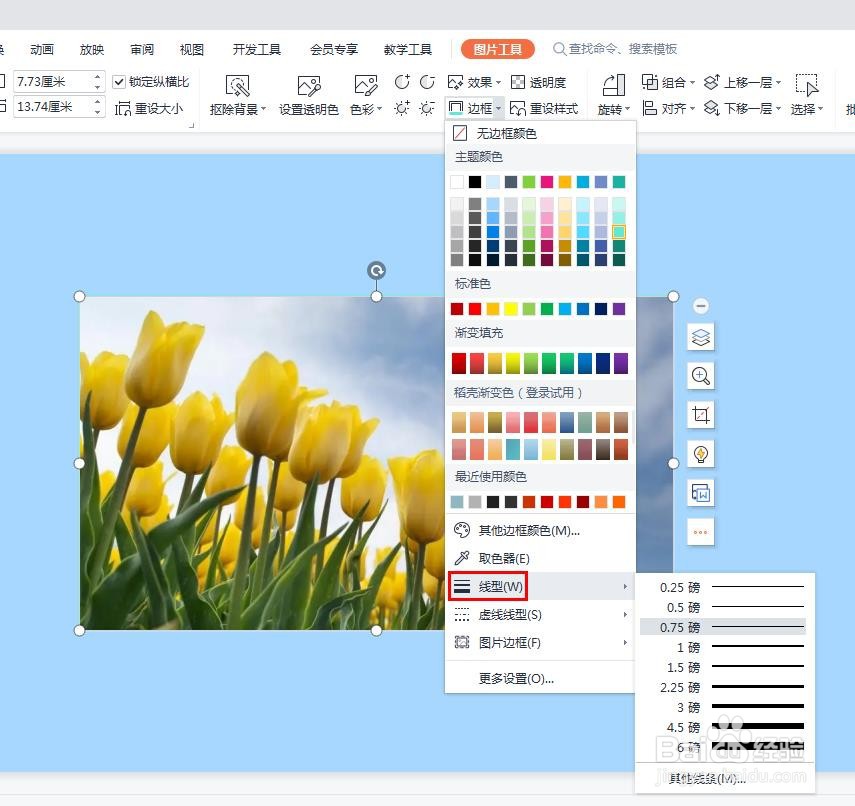The image size is (855, 806).
Task: Switch to the View (视图) tab
Action: [x=192, y=50]
